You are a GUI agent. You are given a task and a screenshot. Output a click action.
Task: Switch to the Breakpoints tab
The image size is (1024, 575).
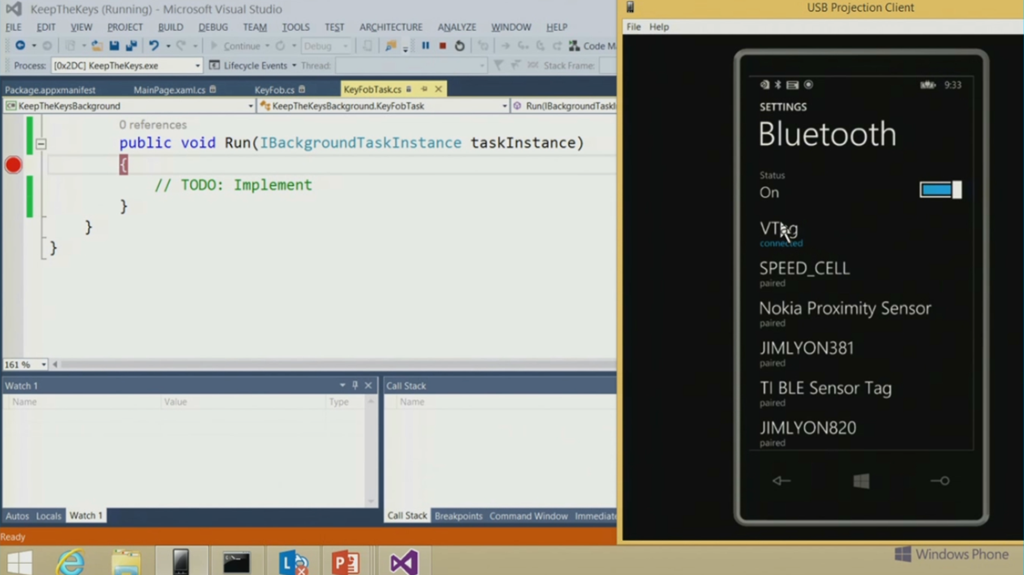tap(458, 516)
